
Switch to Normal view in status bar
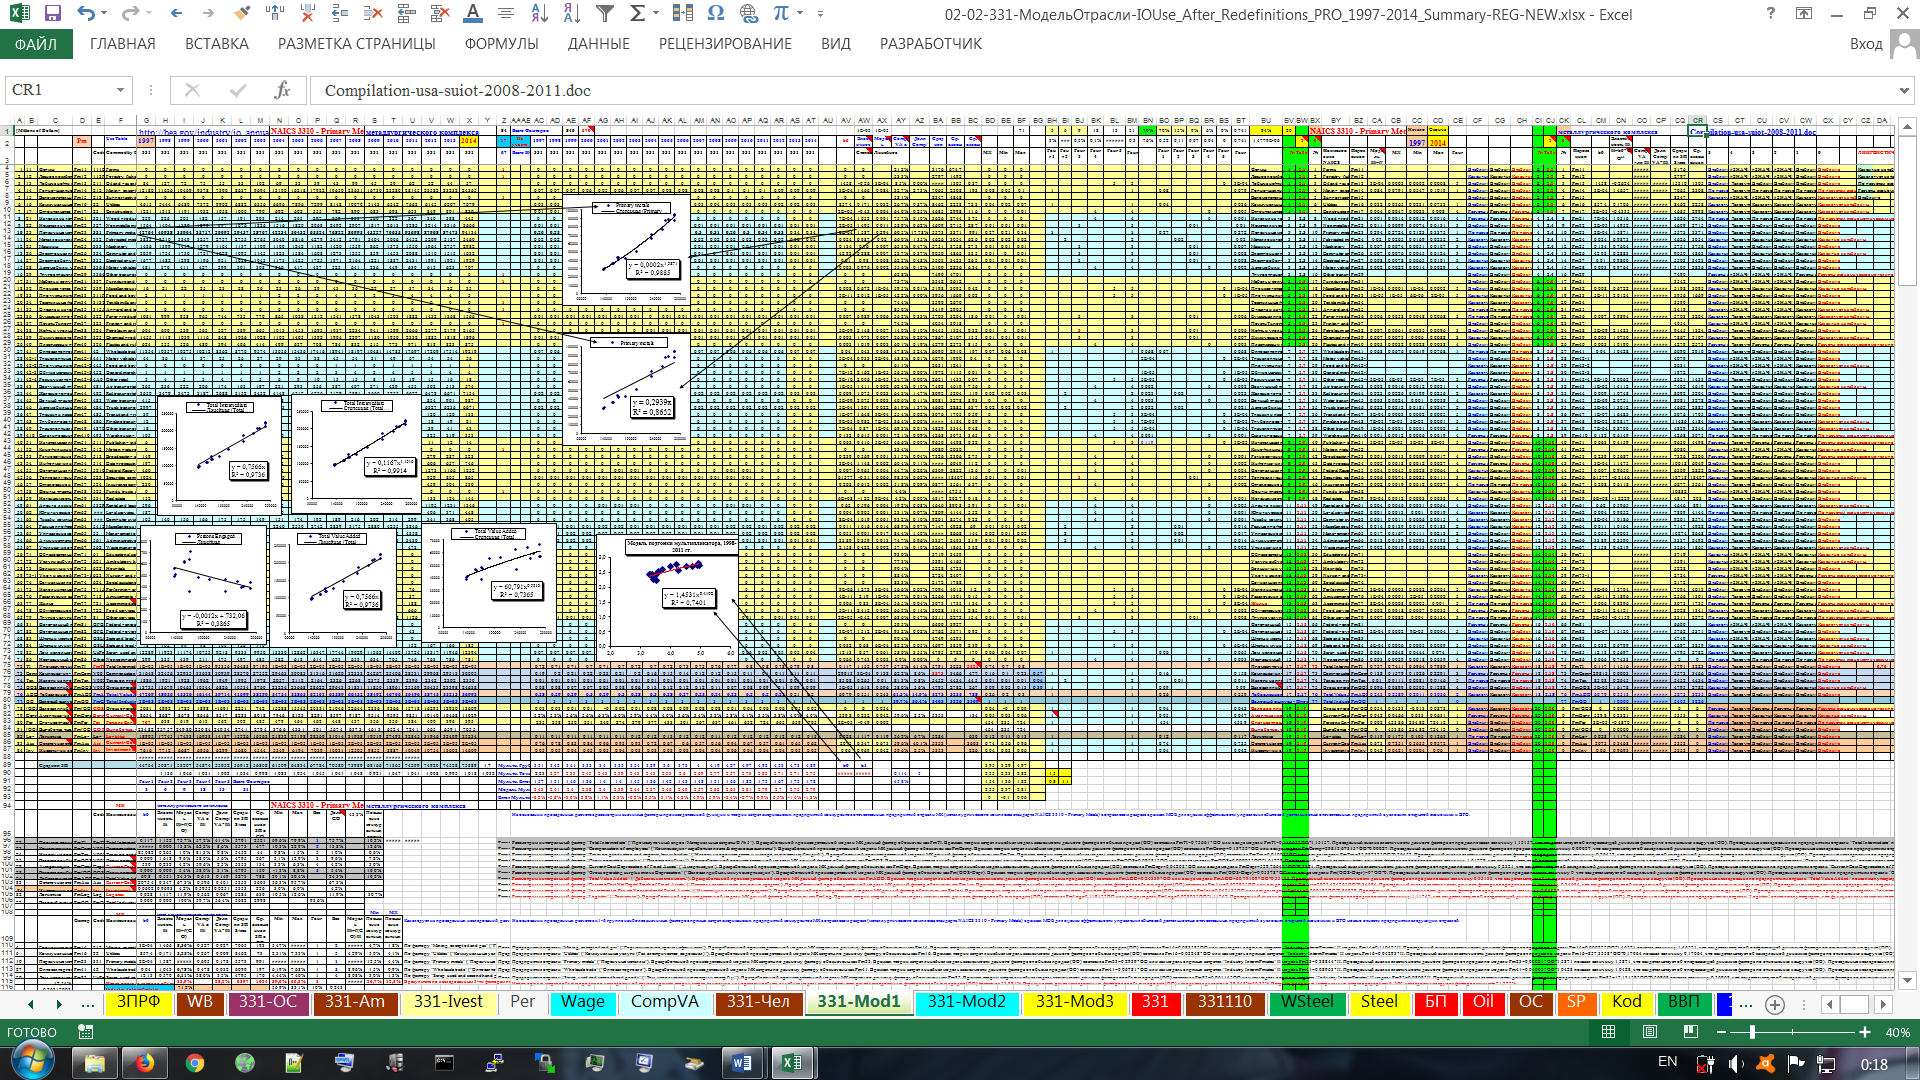(1609, 1032)
